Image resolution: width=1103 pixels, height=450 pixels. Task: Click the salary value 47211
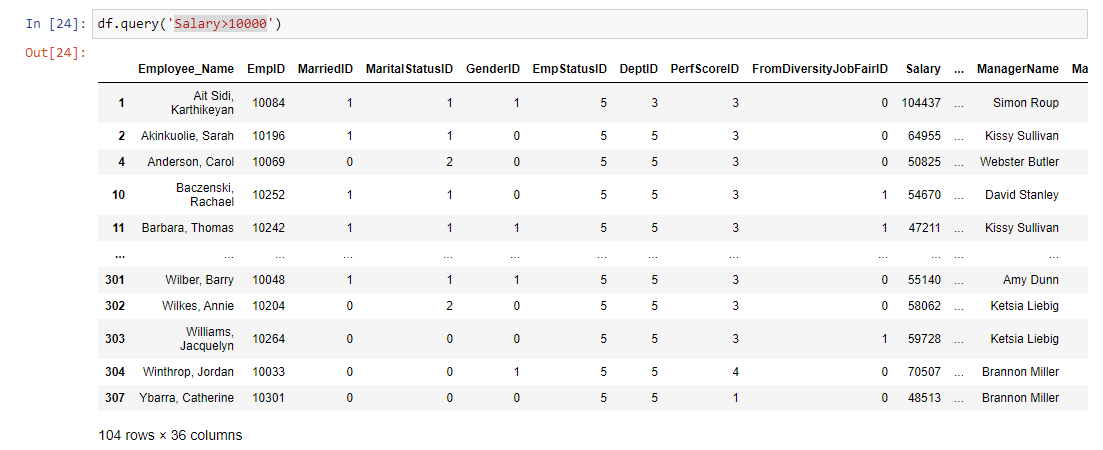click(x=924, y=228)
